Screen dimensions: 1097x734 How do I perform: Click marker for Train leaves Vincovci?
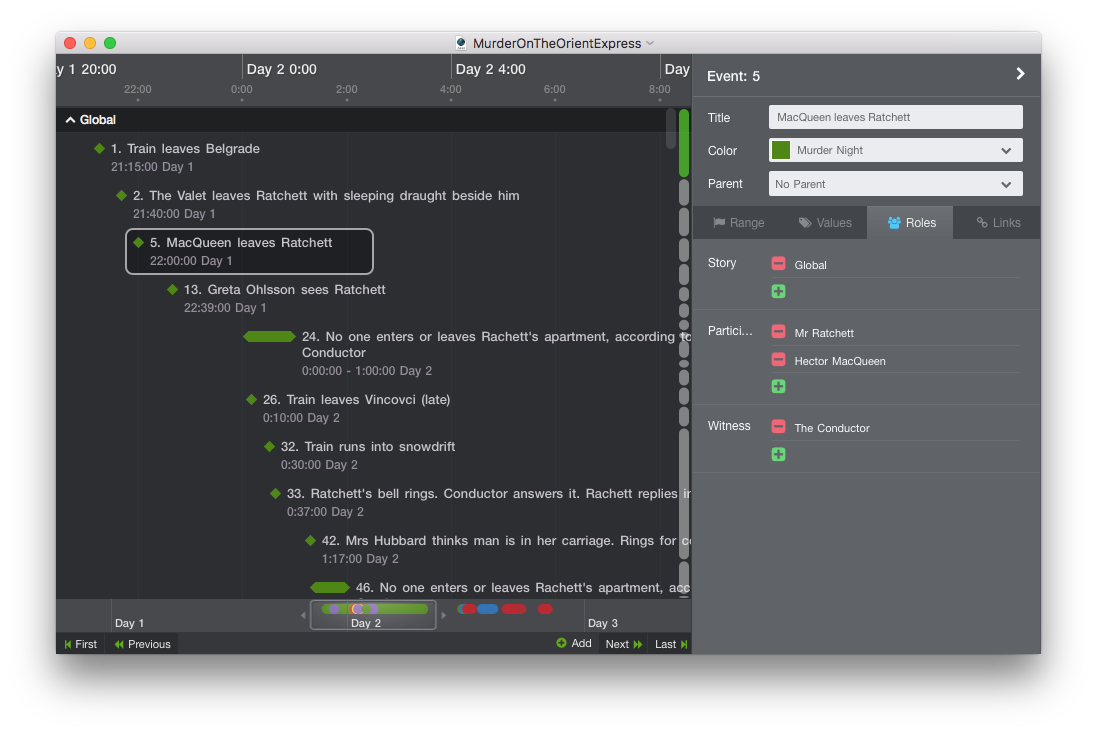(252, 400)
